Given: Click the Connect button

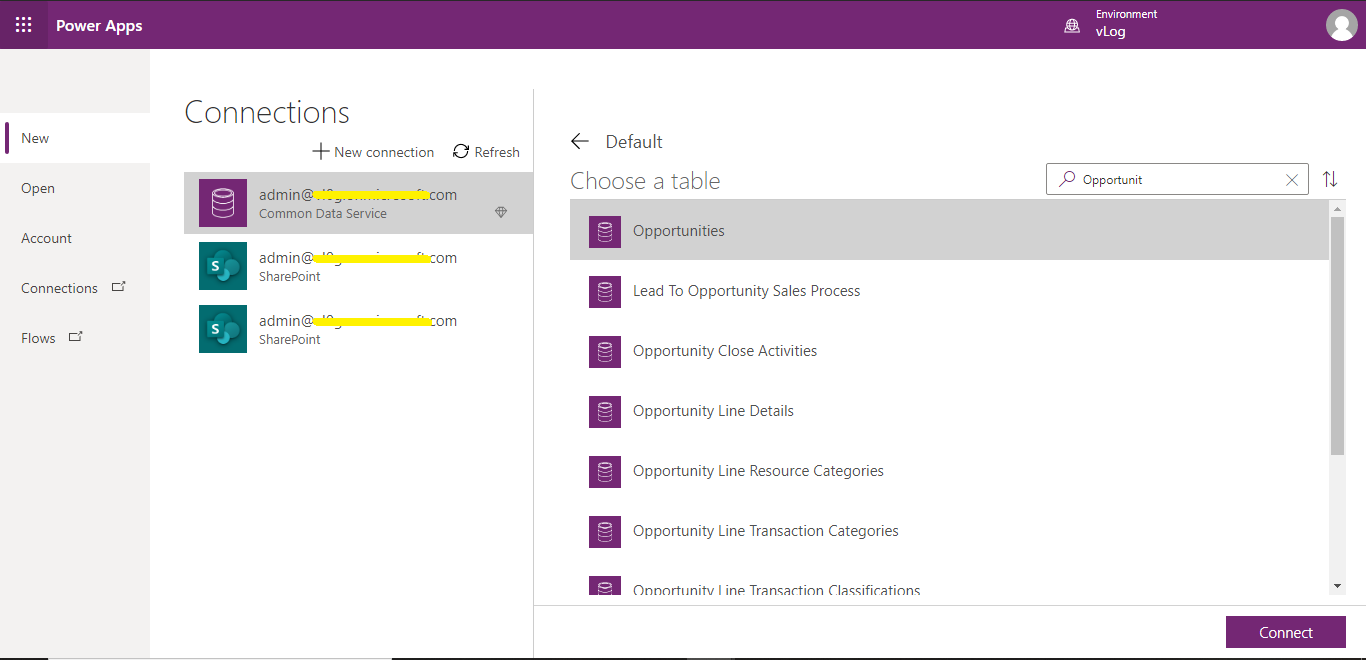Looking at the screenshot, I should pyautogui.click(x=1286, y=632).
